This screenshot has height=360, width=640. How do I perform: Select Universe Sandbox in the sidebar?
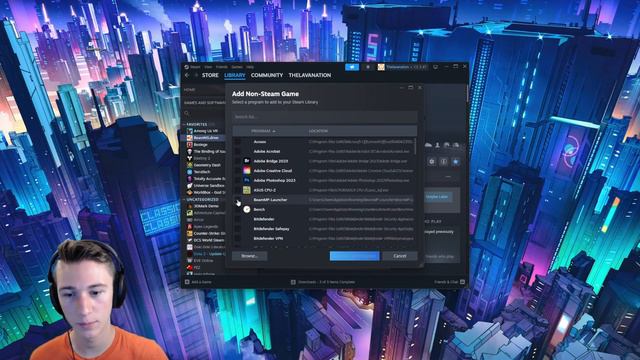click(x=206, y=185)
